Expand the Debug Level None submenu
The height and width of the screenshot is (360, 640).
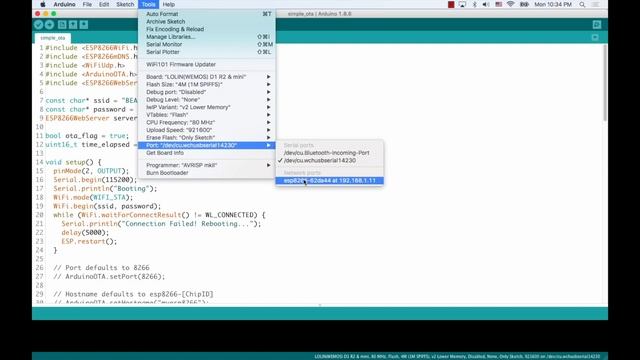pos(207,100)
